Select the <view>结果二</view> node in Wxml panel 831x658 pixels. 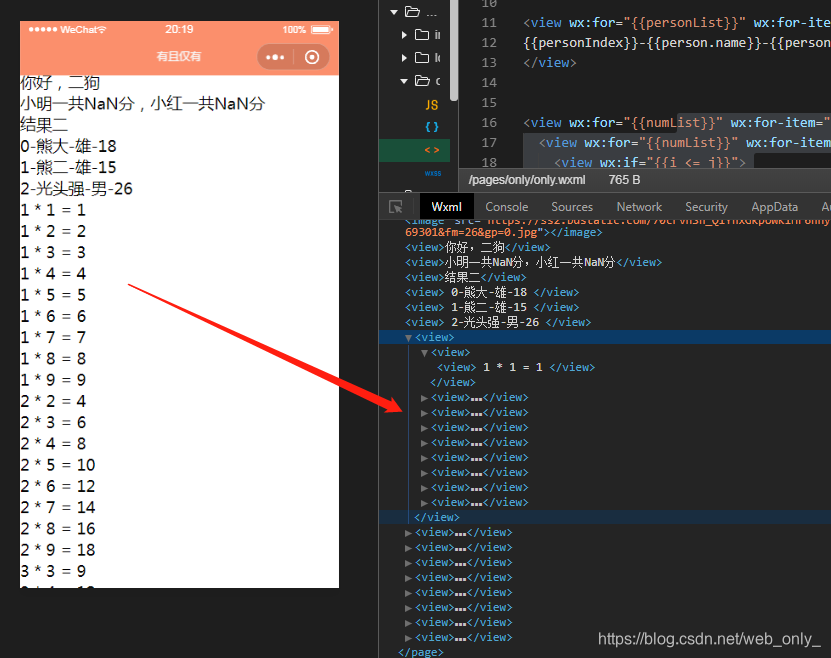tap(465, 278)
